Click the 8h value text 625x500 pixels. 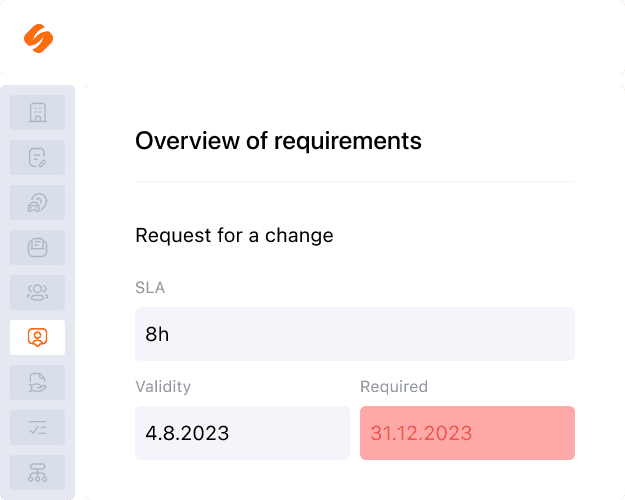click(157, 334)
